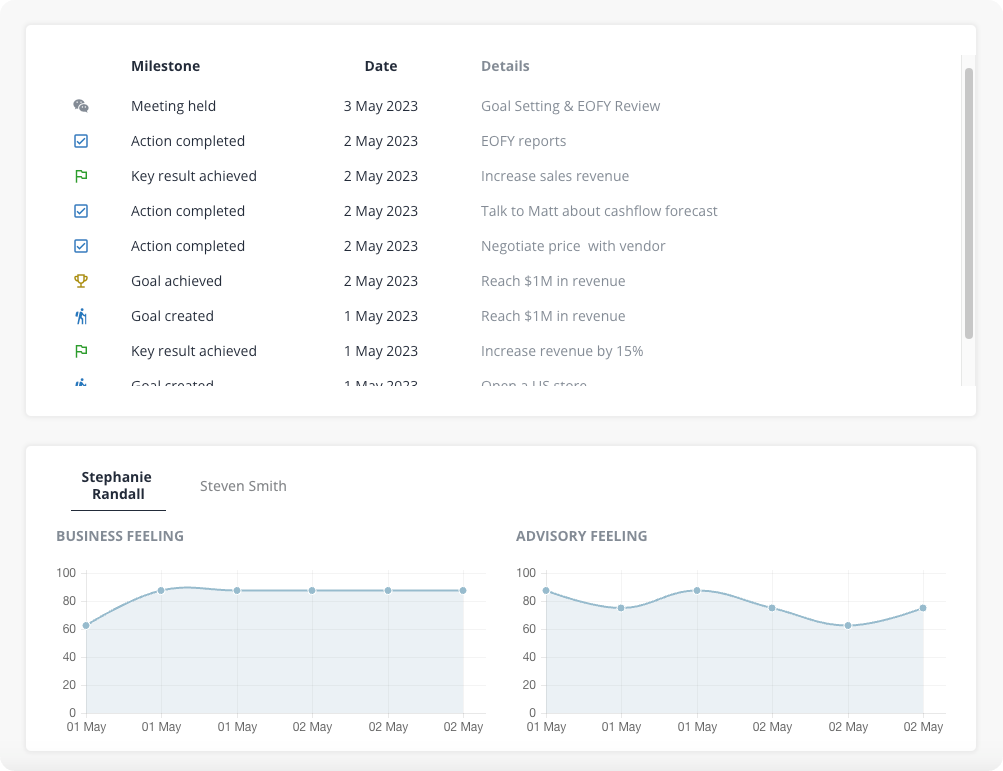The width and height of the screenshot is (1003, 771).
Task: Click the first data point on Business Feeling chart
Action: 86,624
